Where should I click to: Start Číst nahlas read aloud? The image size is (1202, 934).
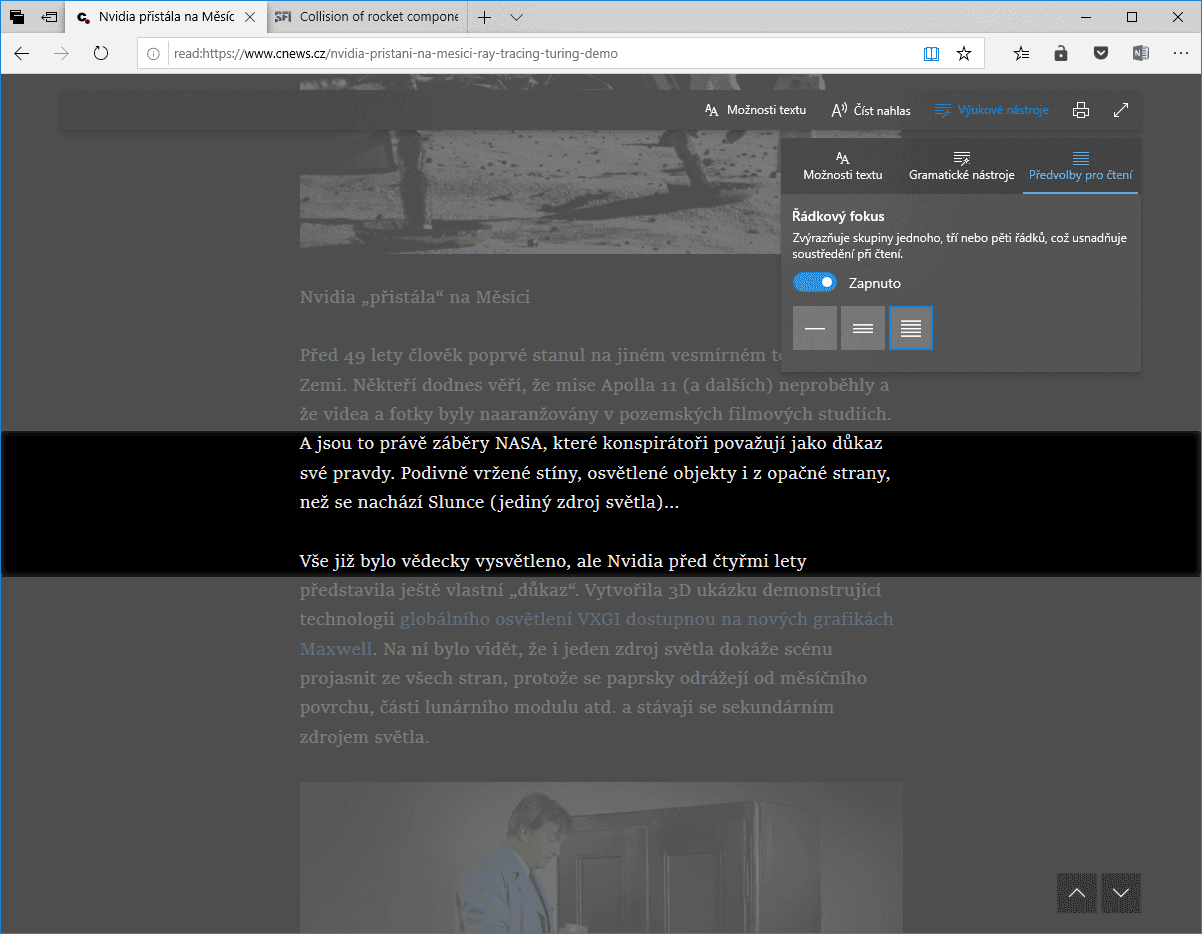871,110
